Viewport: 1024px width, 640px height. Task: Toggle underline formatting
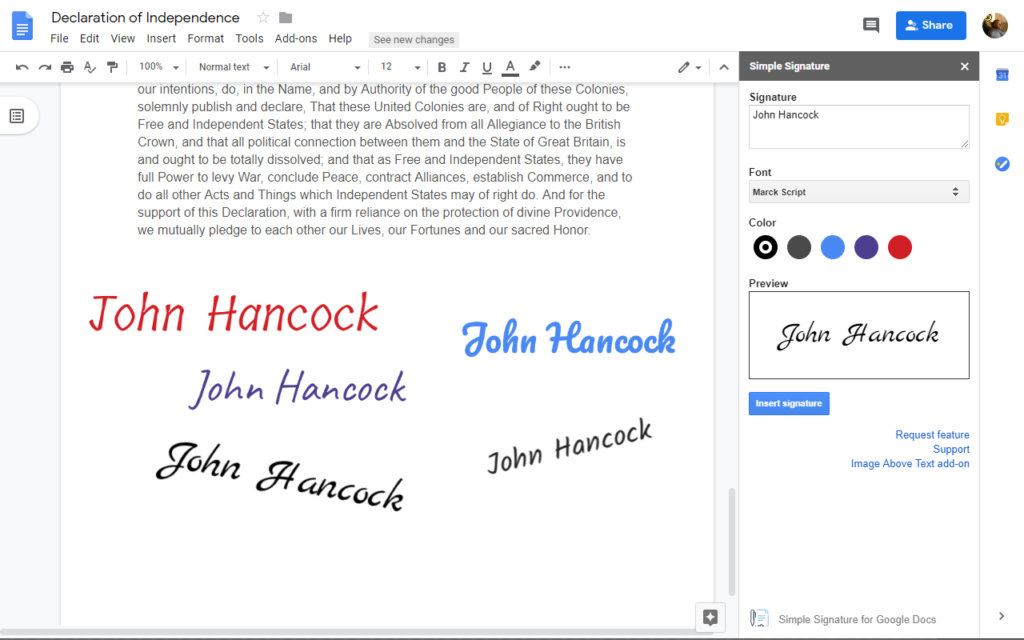(487, 66)
